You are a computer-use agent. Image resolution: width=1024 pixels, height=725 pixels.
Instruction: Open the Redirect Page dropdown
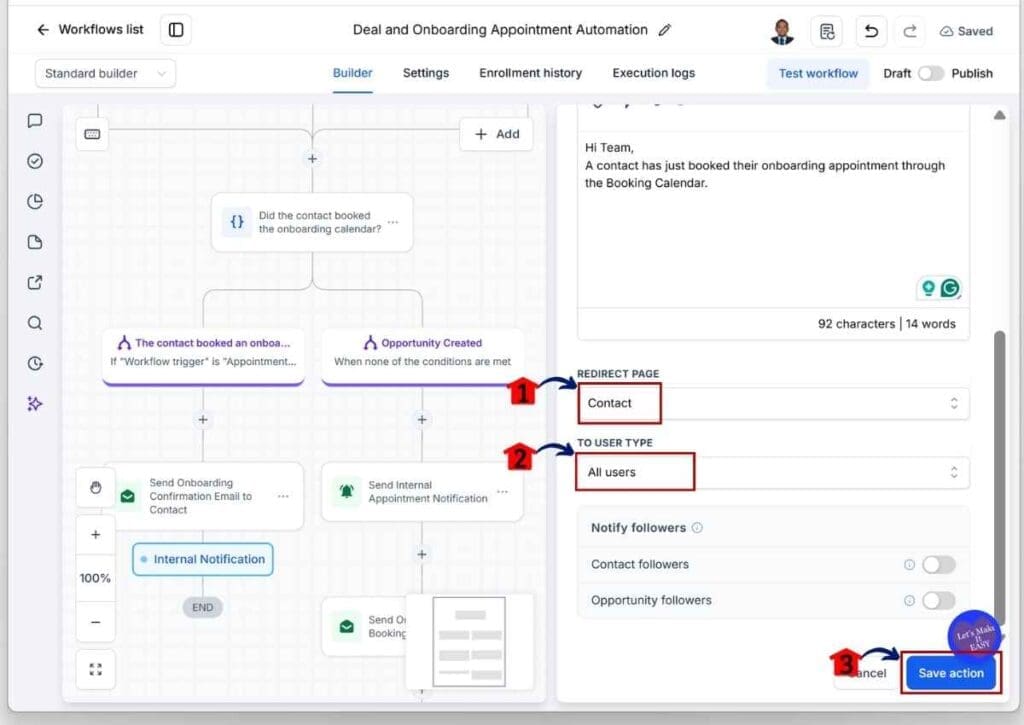coord(773,403)
